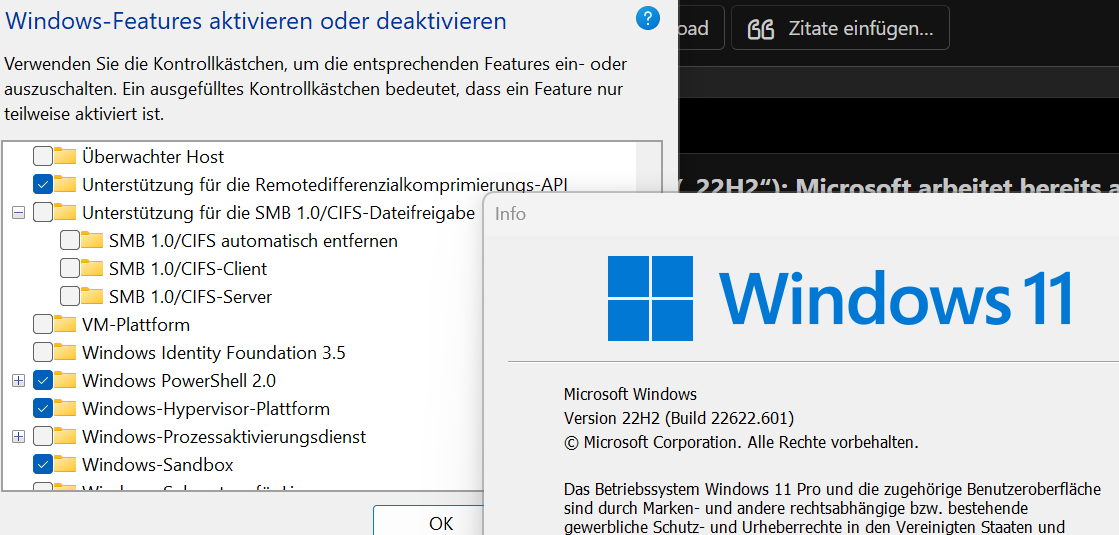Confirm feature changes with OK button
Screen dimensions: 1119x535
click(441, 522)
